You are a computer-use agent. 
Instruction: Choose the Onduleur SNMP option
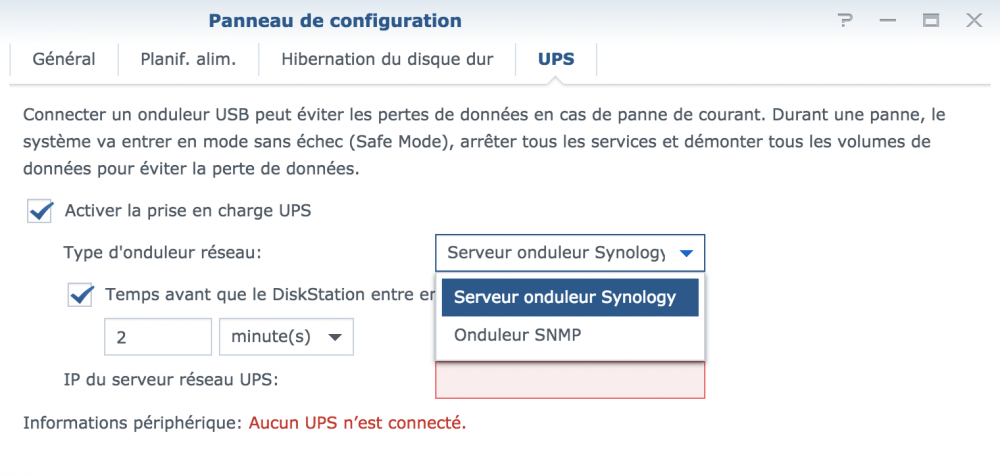[x=517, y=336]
